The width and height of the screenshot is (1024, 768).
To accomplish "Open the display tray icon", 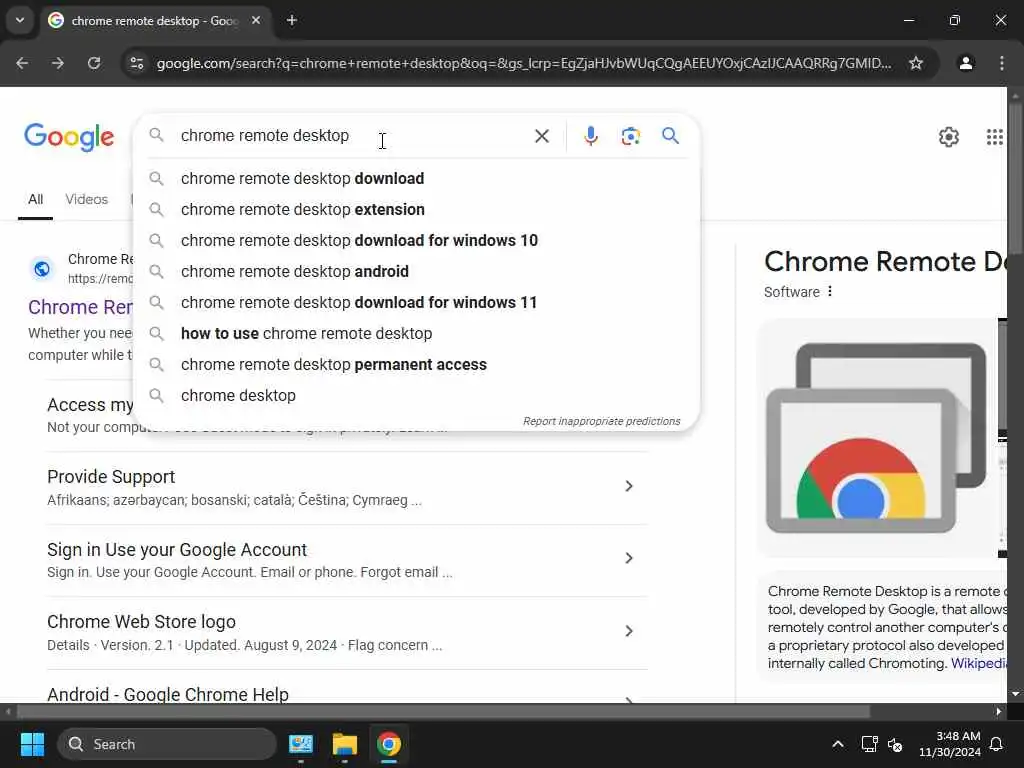I will [869, 744].
